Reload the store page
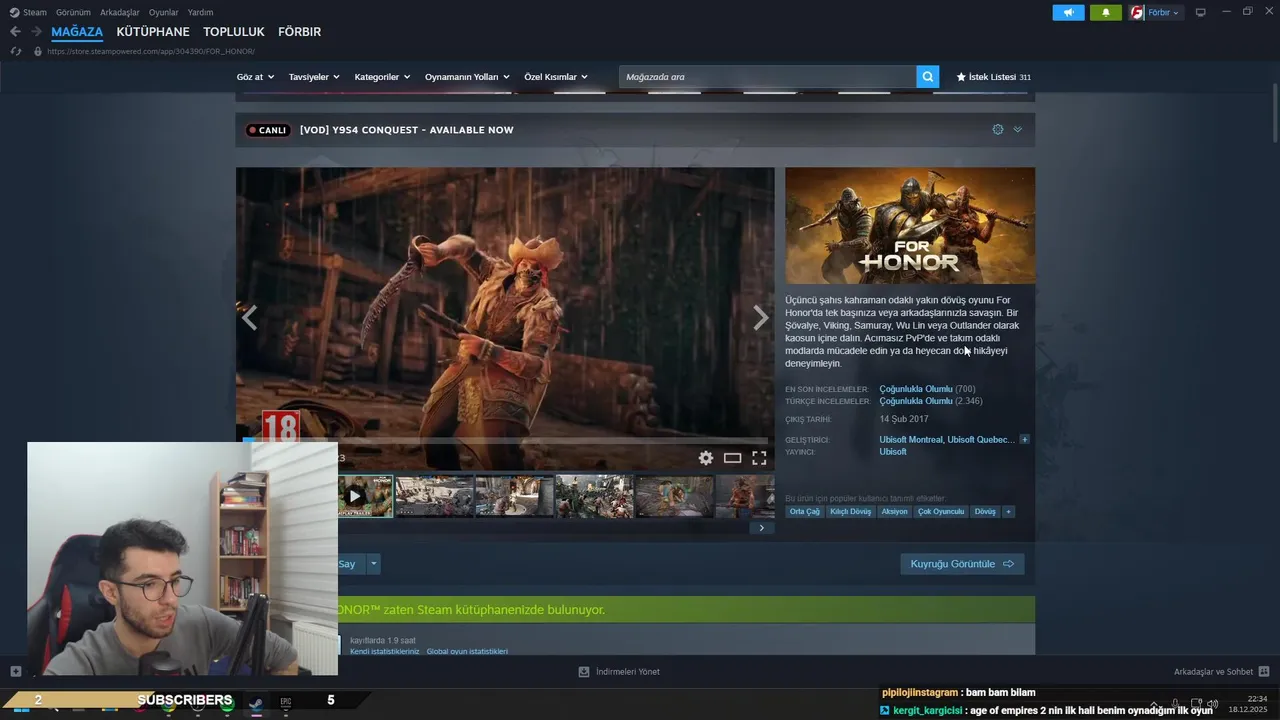 click(15, 51)
